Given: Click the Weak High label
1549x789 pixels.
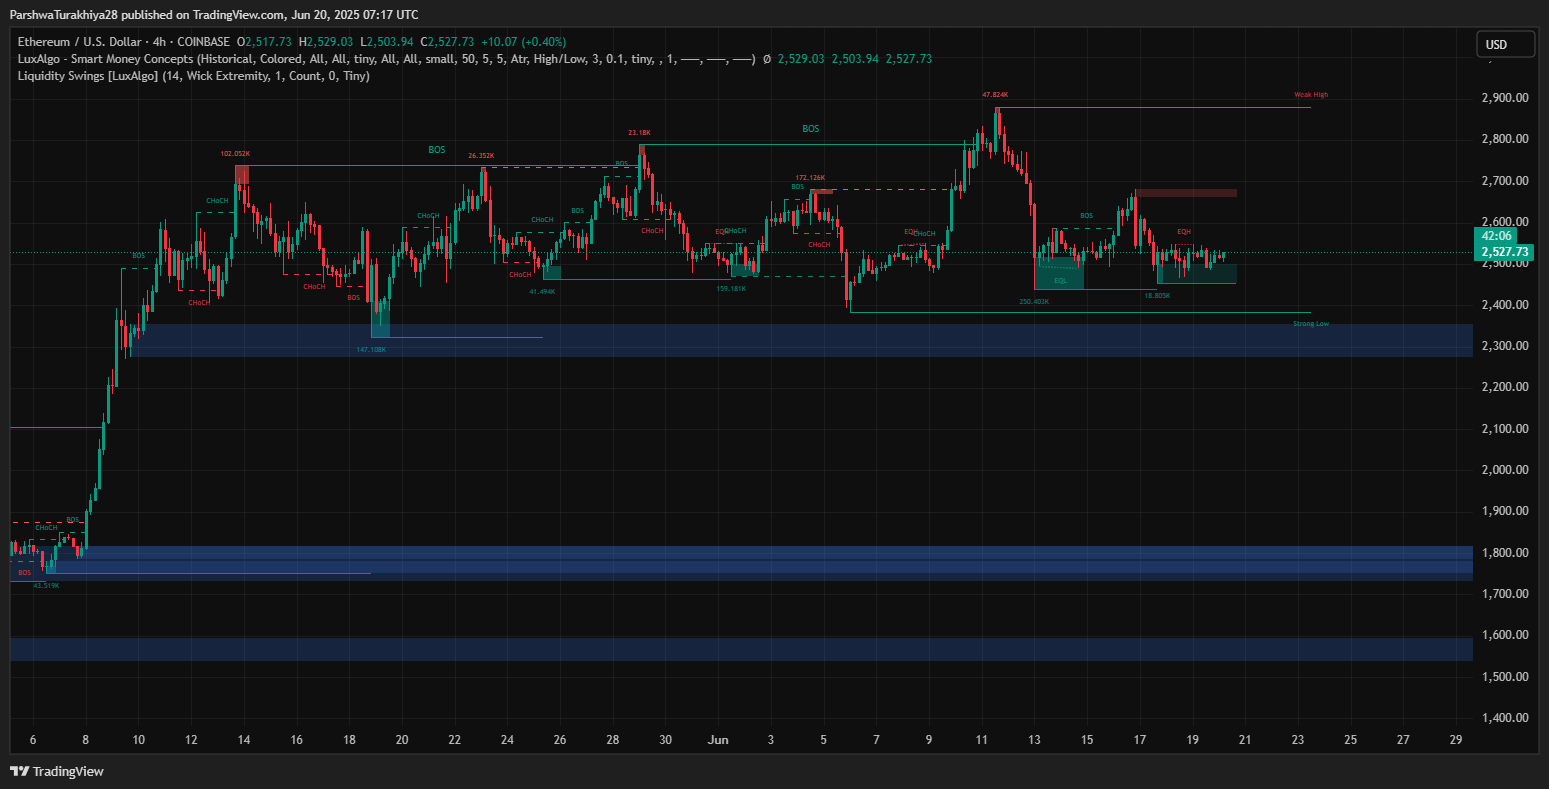Looking at the screenshot, I should click(x=1310, y=95).
